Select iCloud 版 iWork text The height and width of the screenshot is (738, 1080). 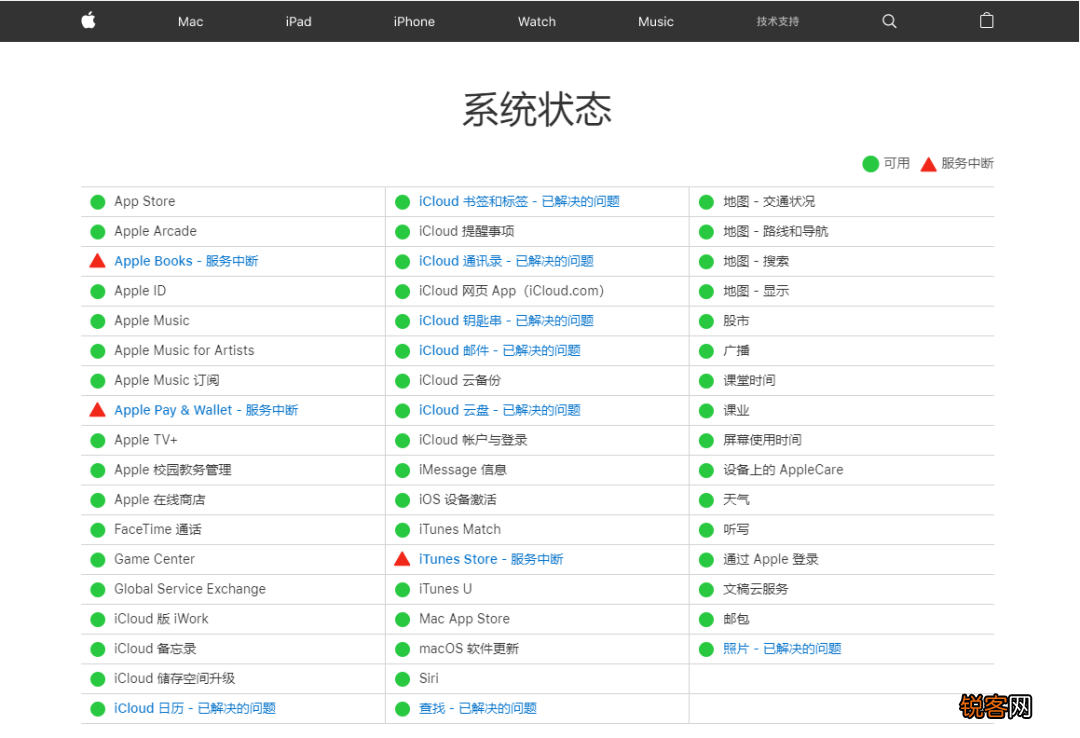(x=161, y=618)
